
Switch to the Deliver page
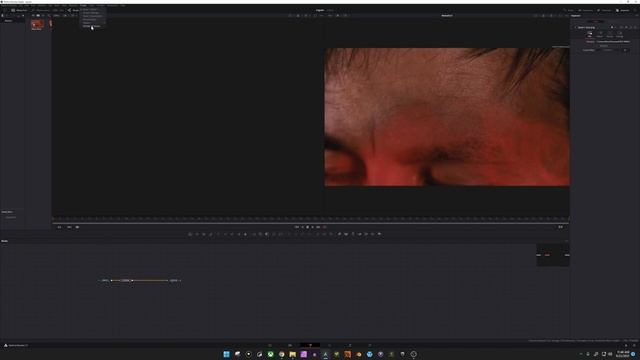point(370,345)
